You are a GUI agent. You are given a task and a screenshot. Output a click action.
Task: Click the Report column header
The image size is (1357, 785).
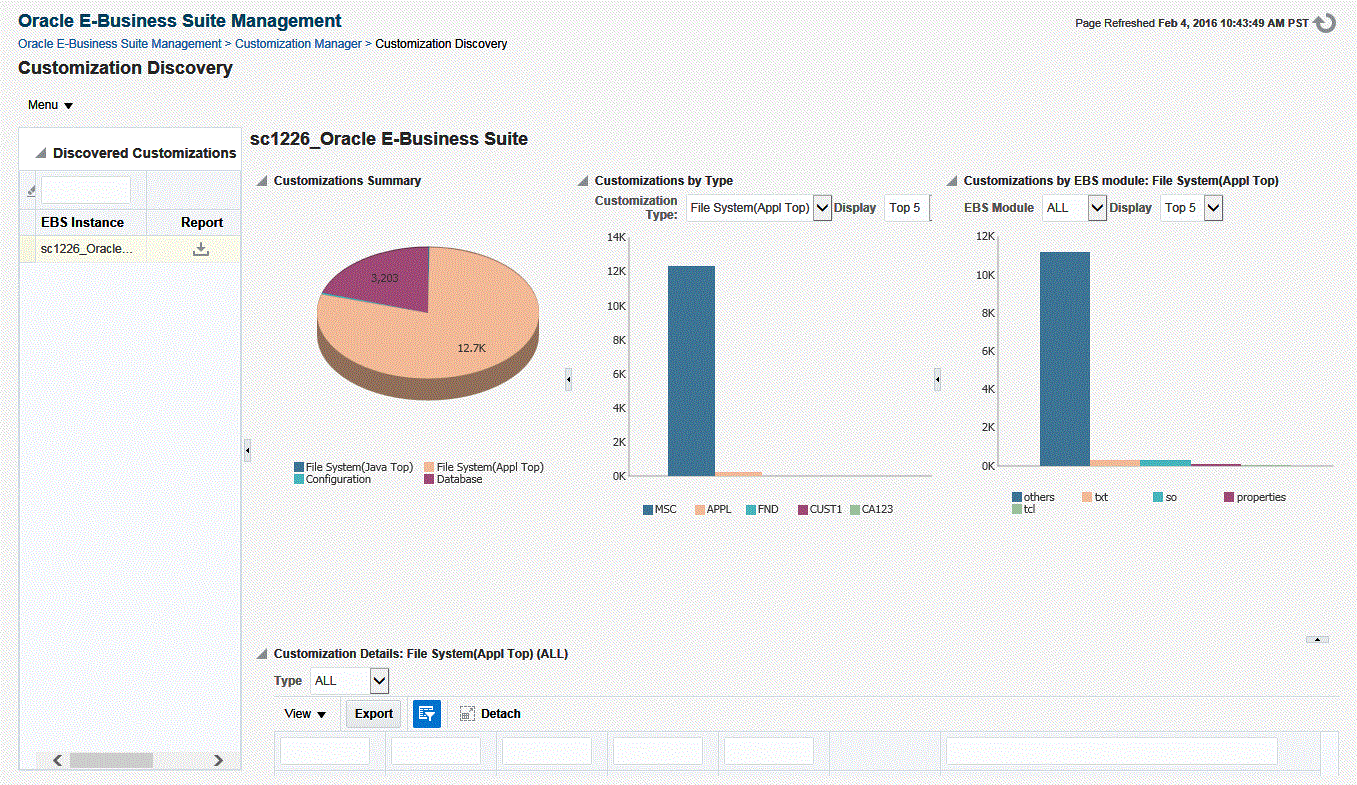[x=202, y=222]
